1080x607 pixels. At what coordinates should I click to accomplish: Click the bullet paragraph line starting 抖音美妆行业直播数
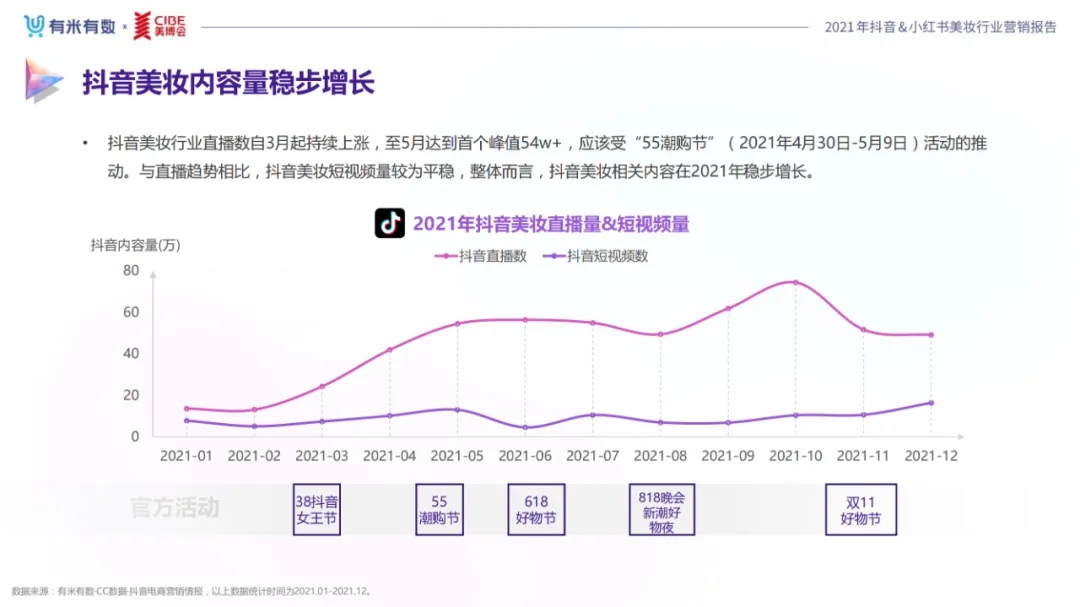[x=548, y=143]
